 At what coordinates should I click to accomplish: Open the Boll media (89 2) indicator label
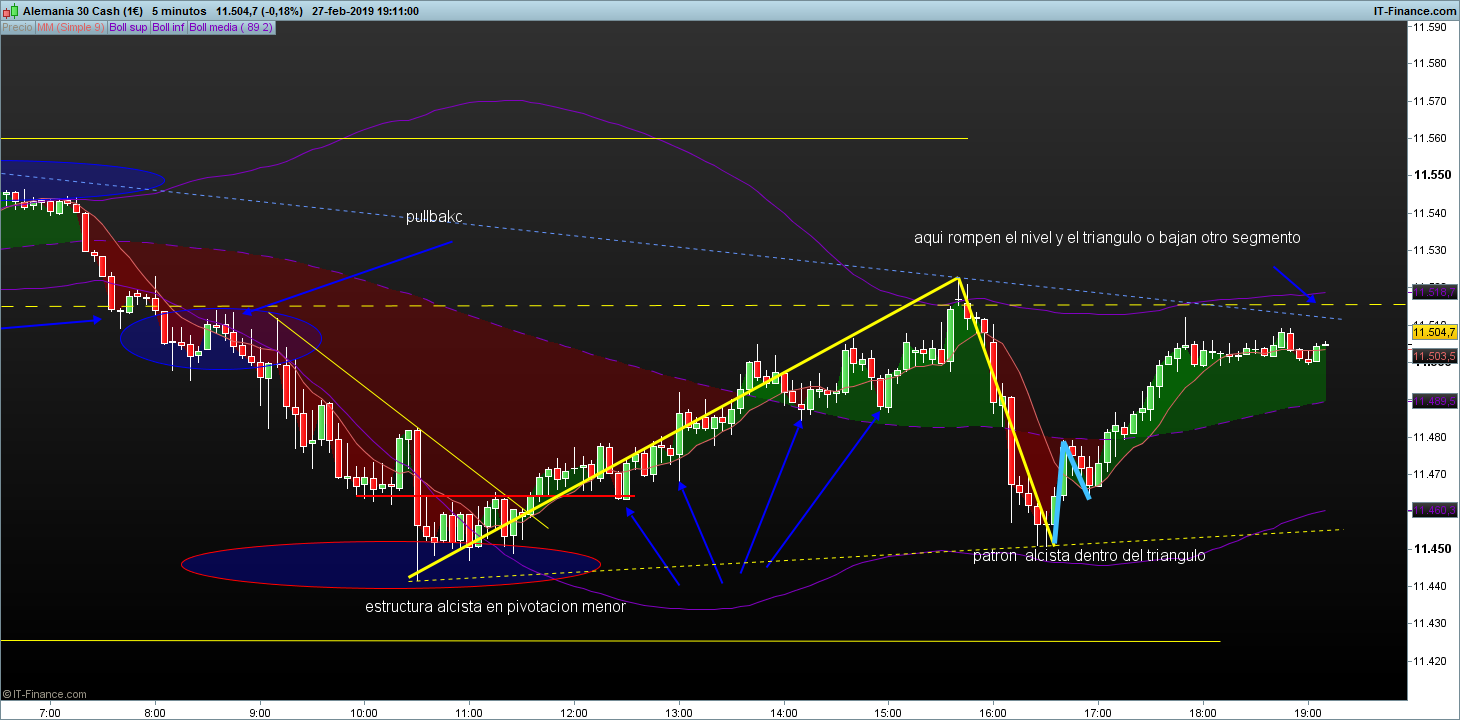point(231,27)
